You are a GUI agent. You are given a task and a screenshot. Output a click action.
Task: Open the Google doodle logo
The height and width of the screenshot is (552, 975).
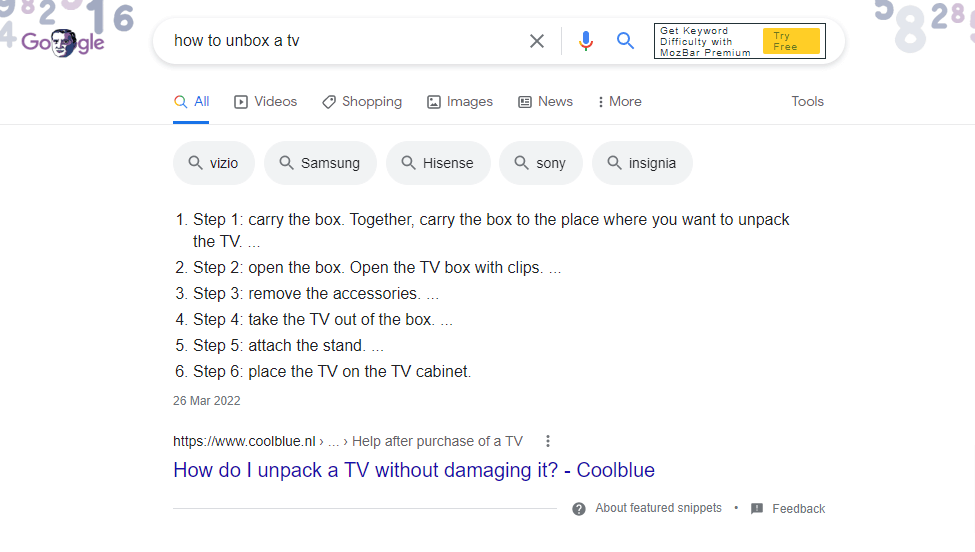pos(62,42)
